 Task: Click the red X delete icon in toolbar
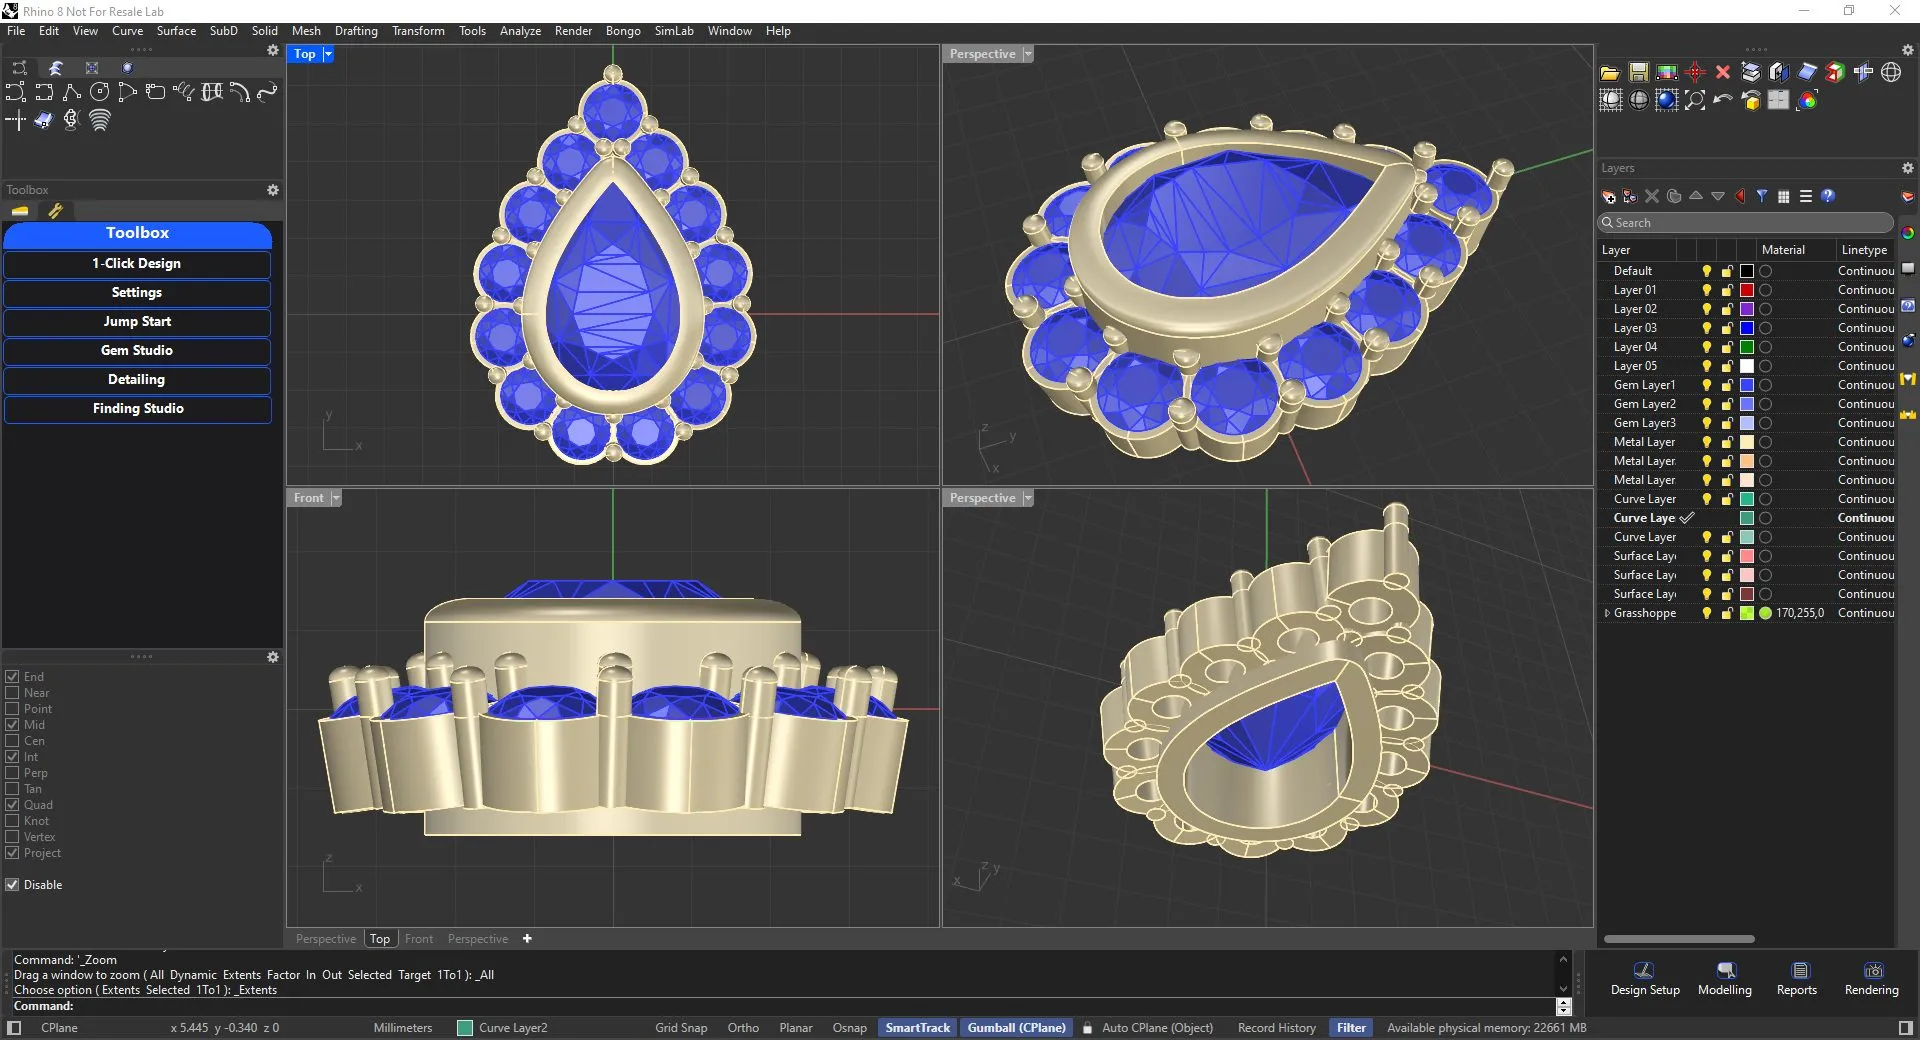coord(1722,72)
